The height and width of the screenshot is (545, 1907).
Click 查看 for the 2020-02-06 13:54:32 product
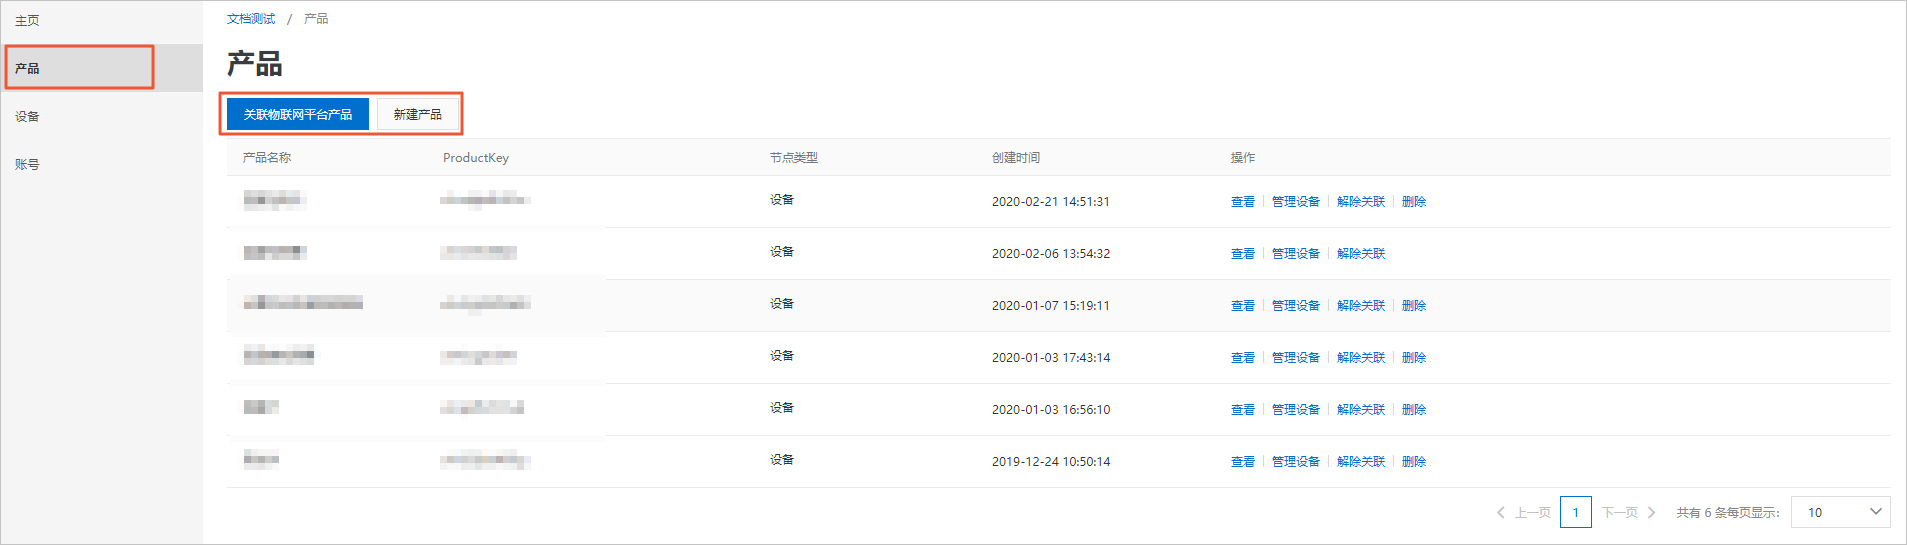tap(1243, 254)
